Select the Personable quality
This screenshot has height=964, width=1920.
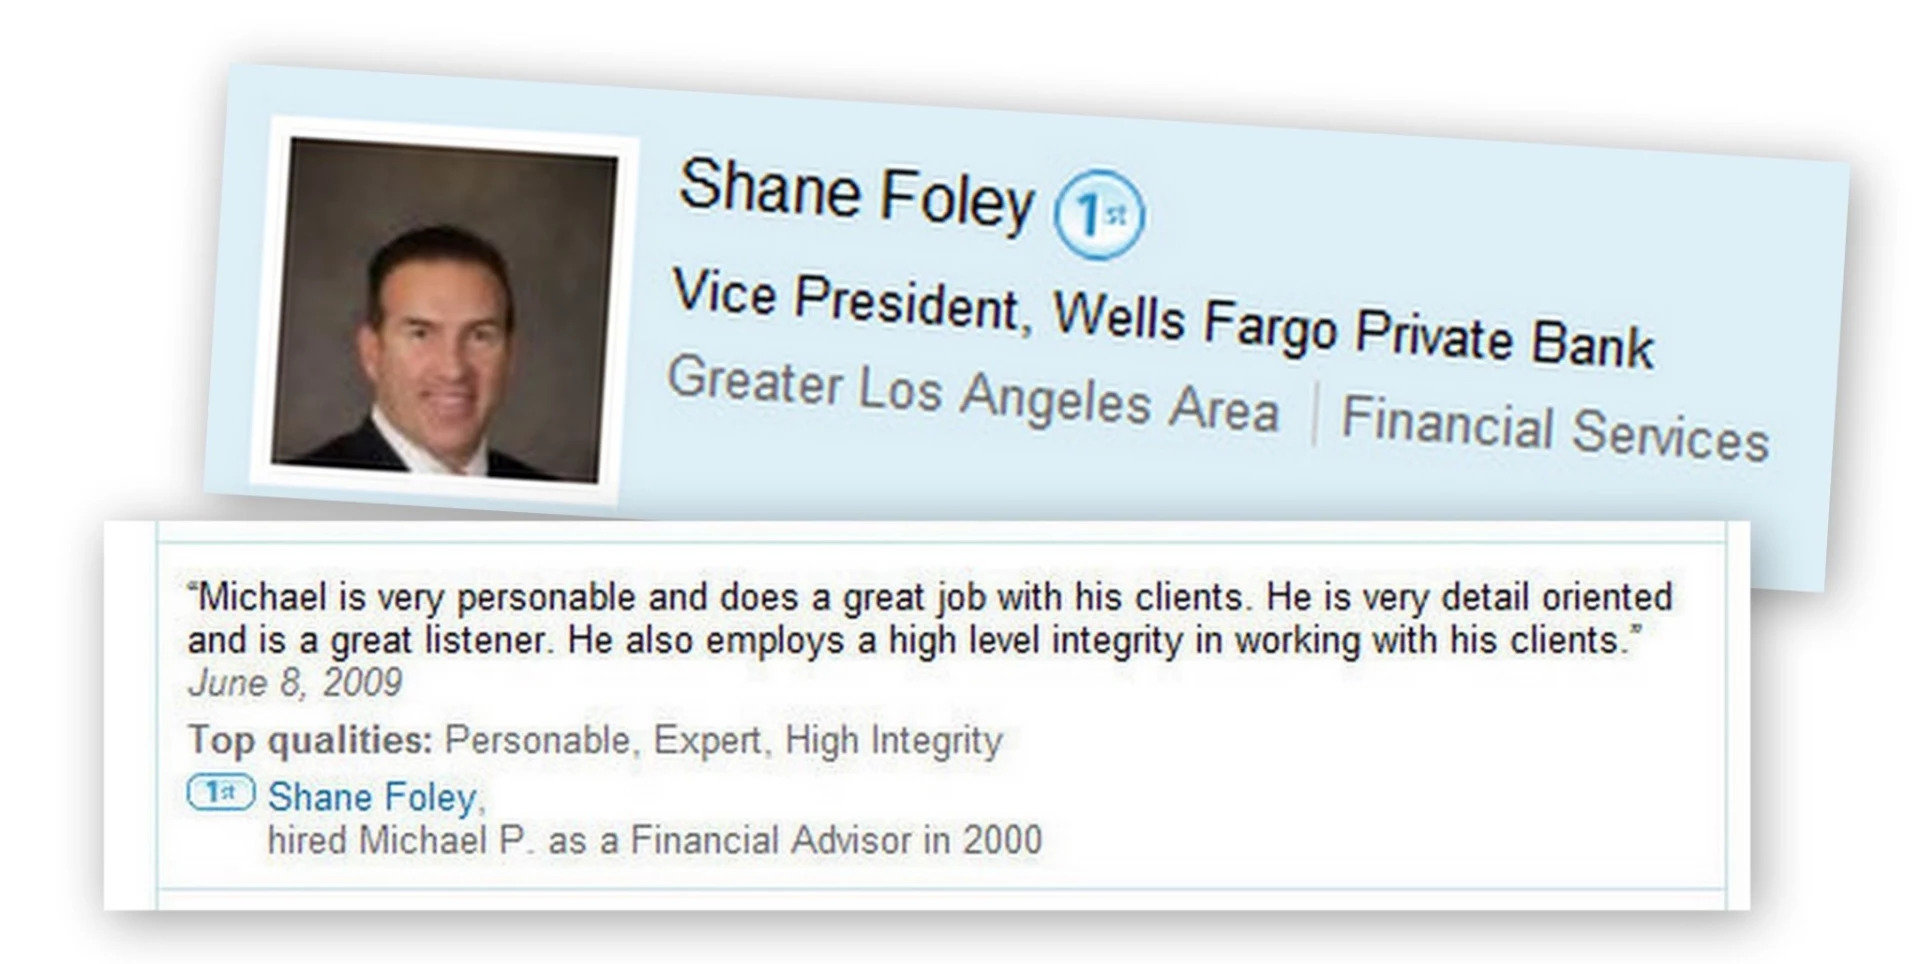[537, 740]
